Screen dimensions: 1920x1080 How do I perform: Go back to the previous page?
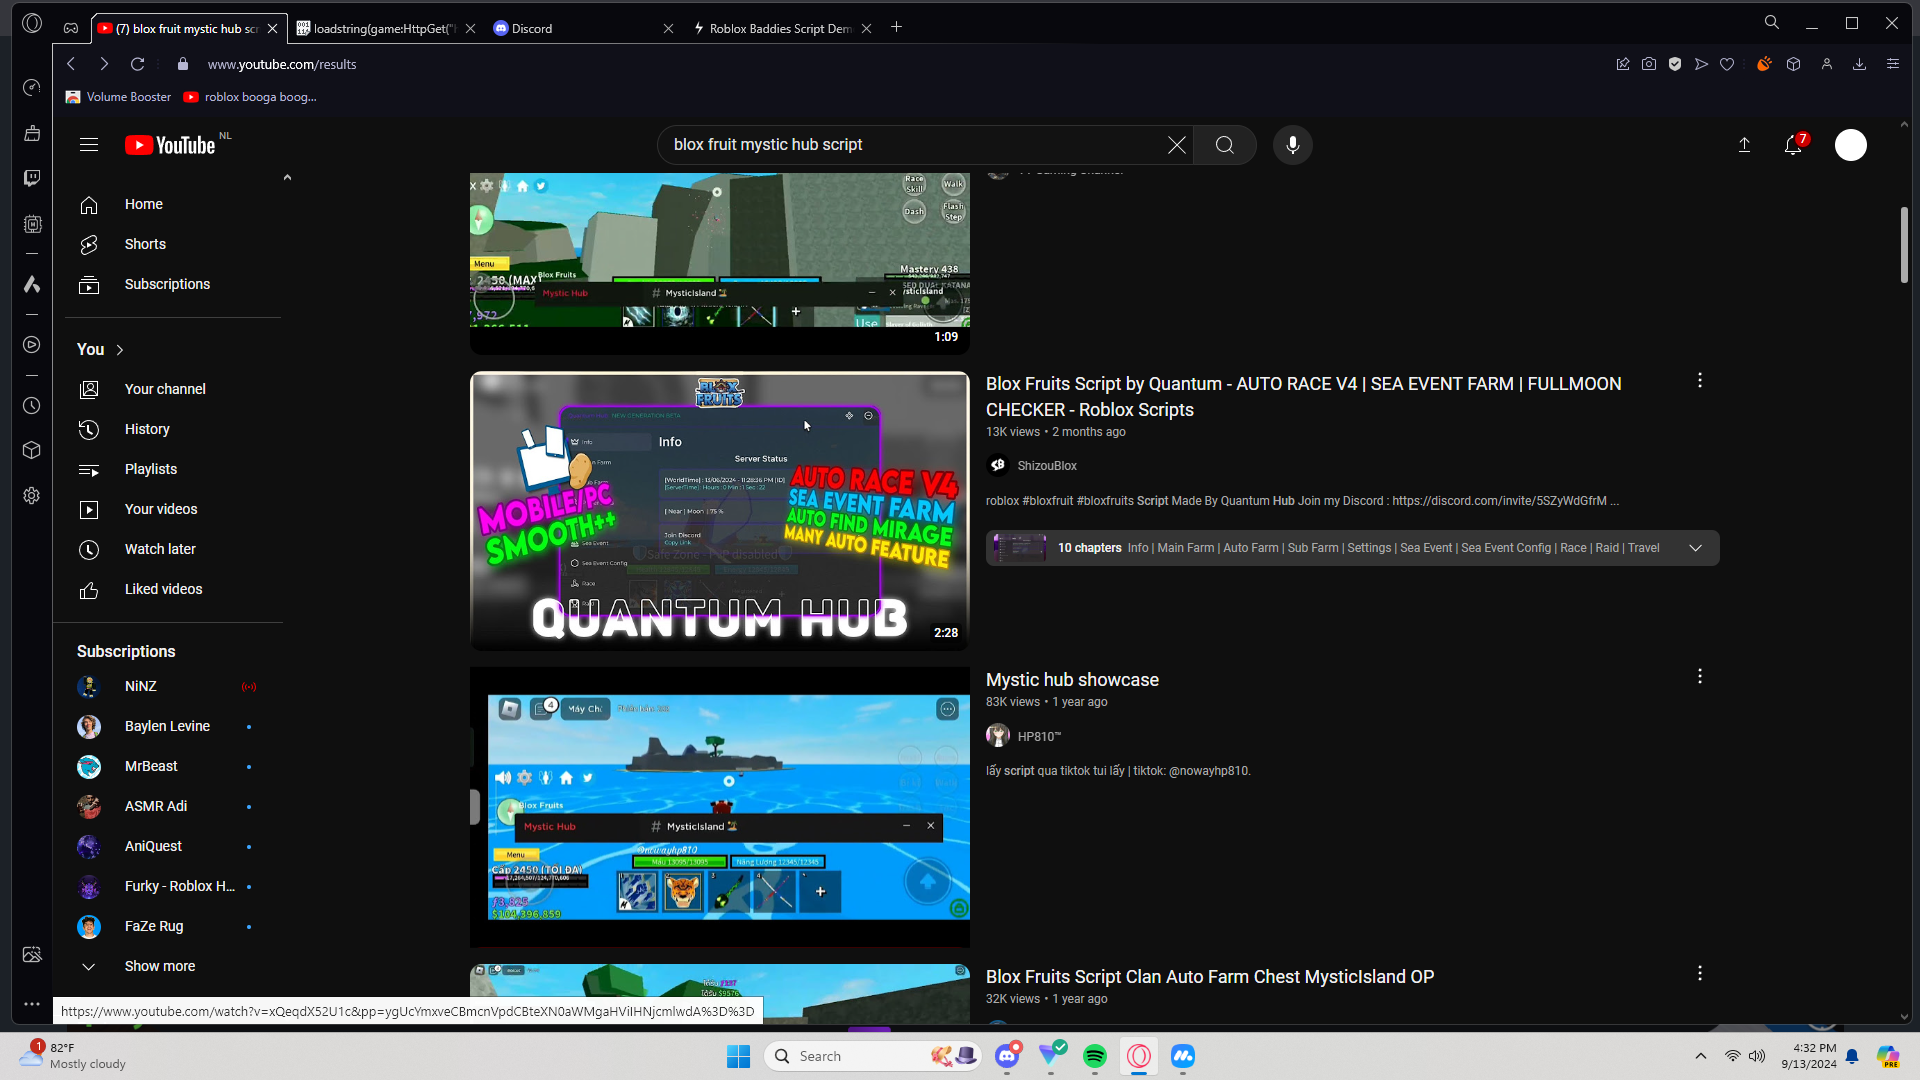pyautogui.click(x=71, y=64)
